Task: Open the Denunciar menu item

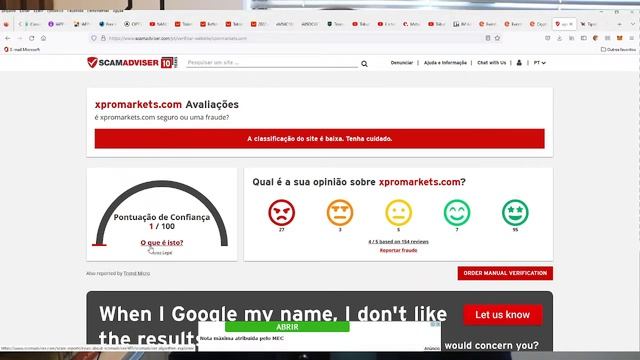Action: (x=402, y=62)
